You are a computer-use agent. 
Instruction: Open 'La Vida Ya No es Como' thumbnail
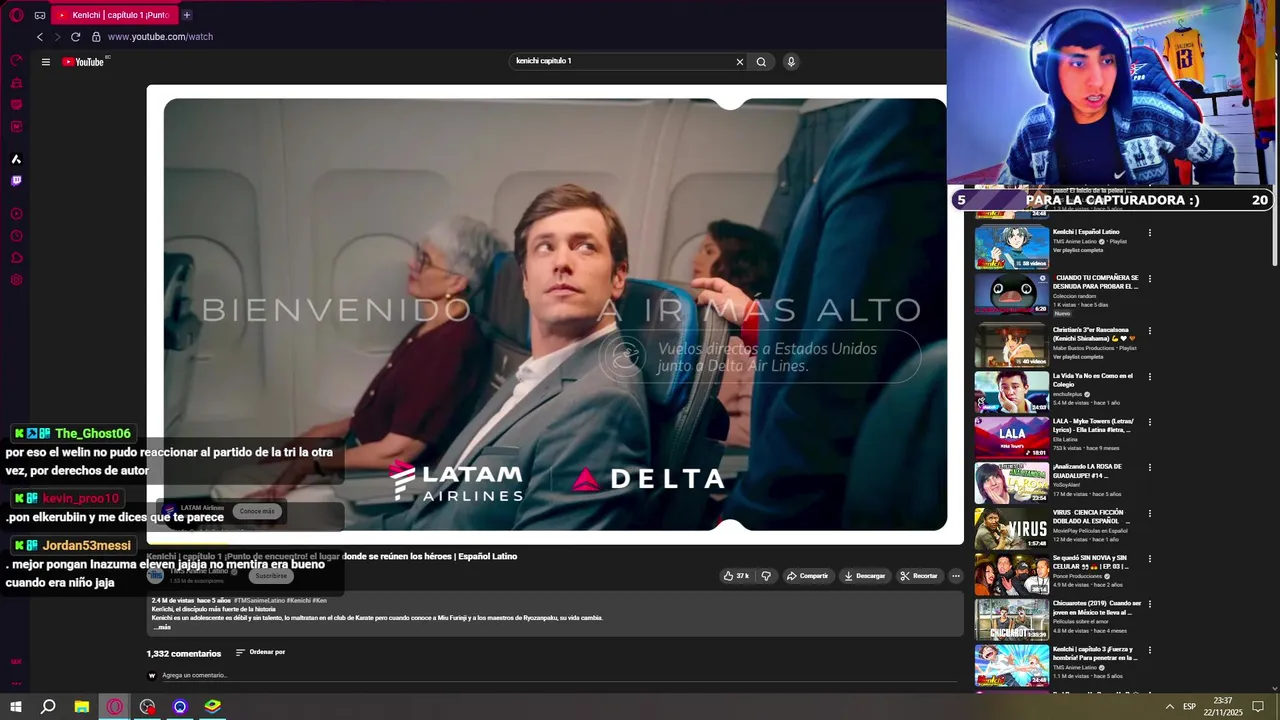(1012, 391)
